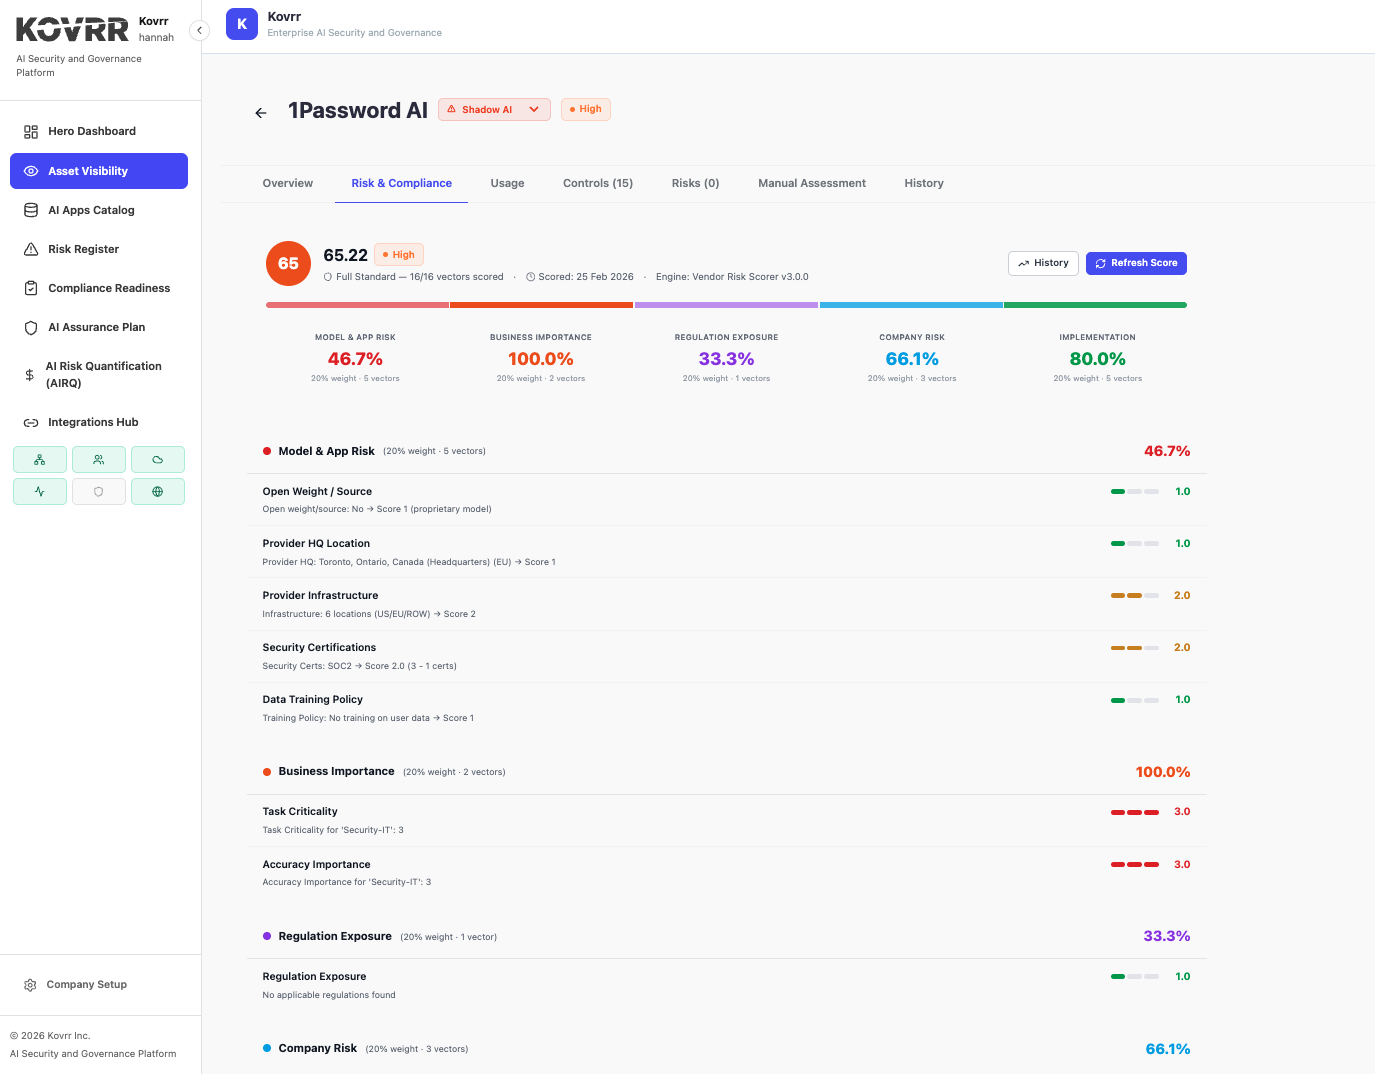Click the Task Criticality row
The height and width of the screenshot is (1074, 1375).
(726, 820)
